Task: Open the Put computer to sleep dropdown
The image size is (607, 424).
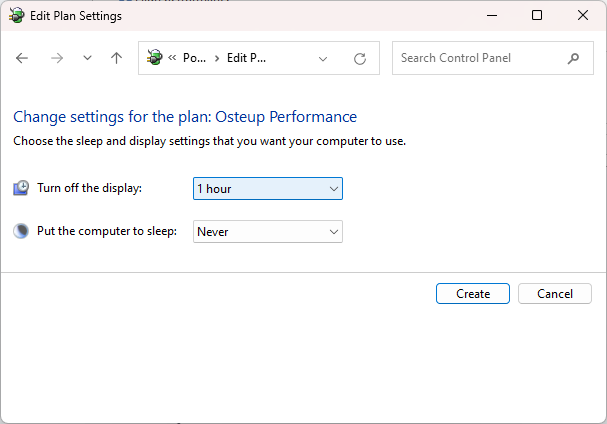Action: point(268,231)
